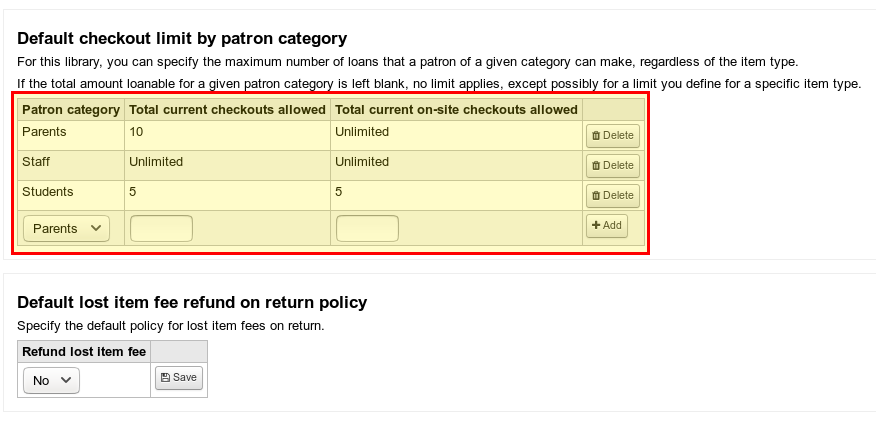The height and width of the screenshot is (423, 876).
Task: Click the Parents category name cell
Action: coord(44,132)
